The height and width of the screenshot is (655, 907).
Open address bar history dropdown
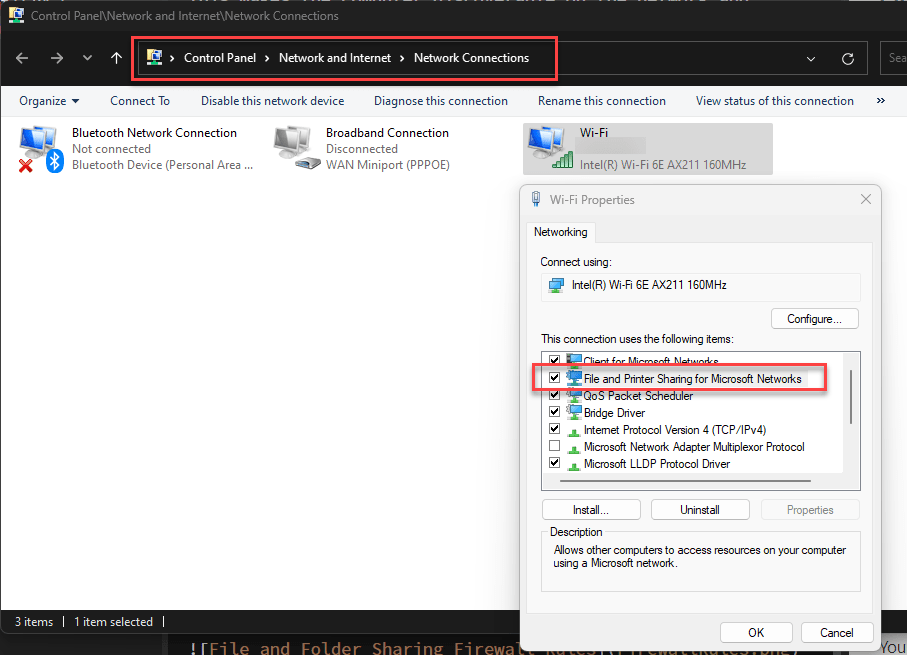[x=811, y=58]
